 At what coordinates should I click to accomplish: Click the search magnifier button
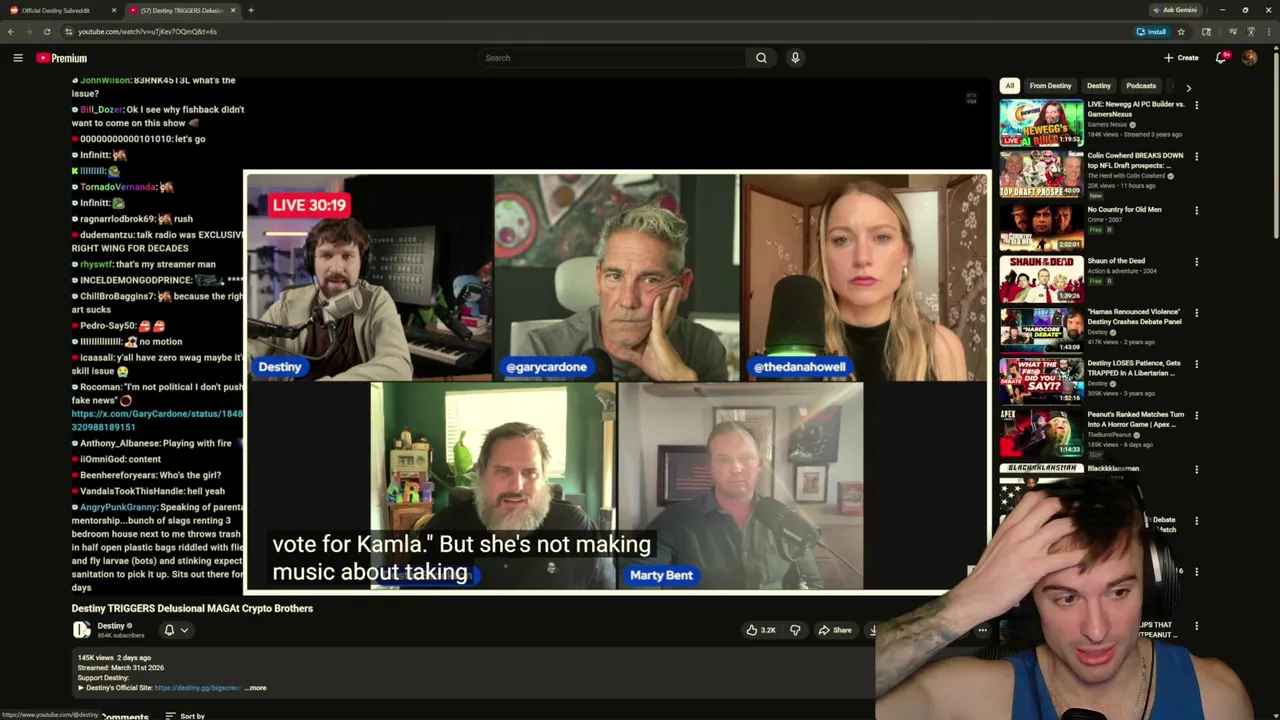pos(761,58)
